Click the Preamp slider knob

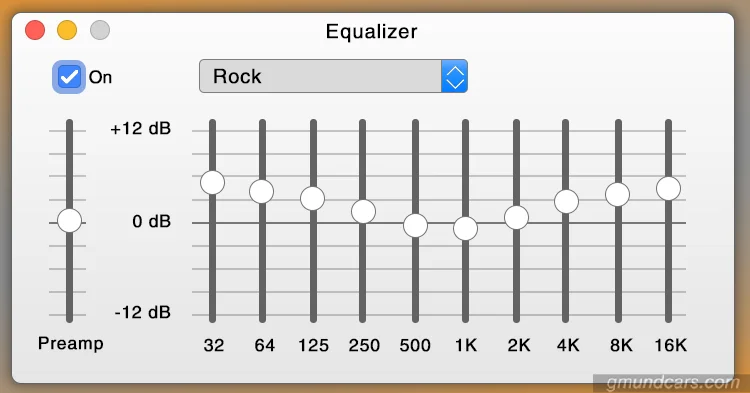click(x=69, y=221)
